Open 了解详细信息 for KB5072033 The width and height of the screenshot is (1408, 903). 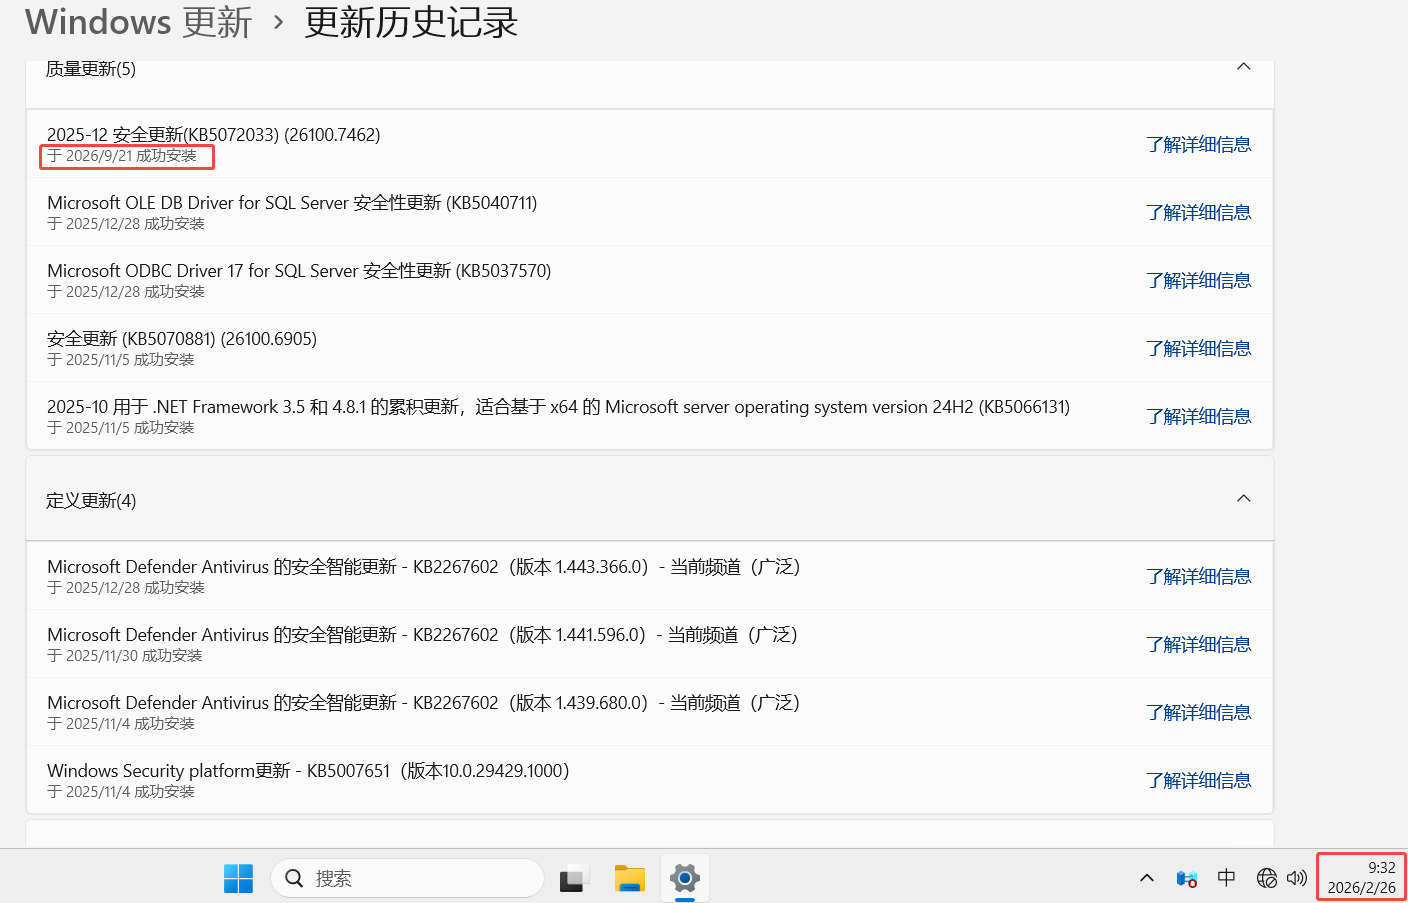1199,145
